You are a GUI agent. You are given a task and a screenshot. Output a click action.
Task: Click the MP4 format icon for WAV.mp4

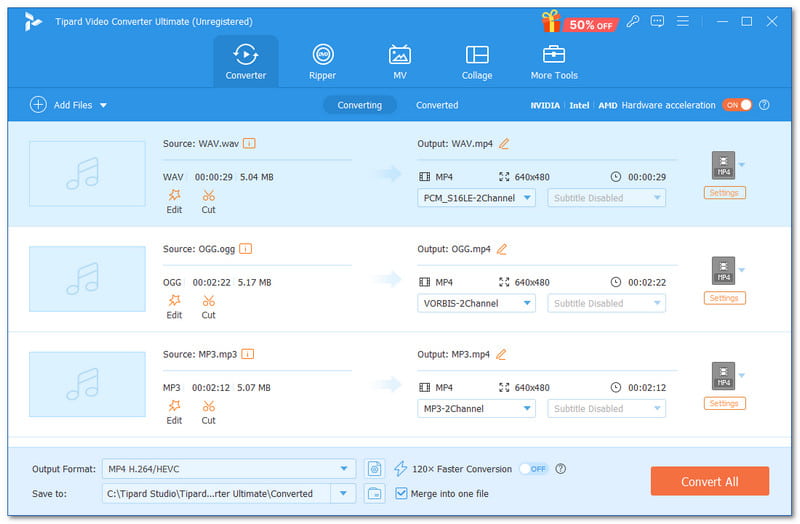[723, 165]
